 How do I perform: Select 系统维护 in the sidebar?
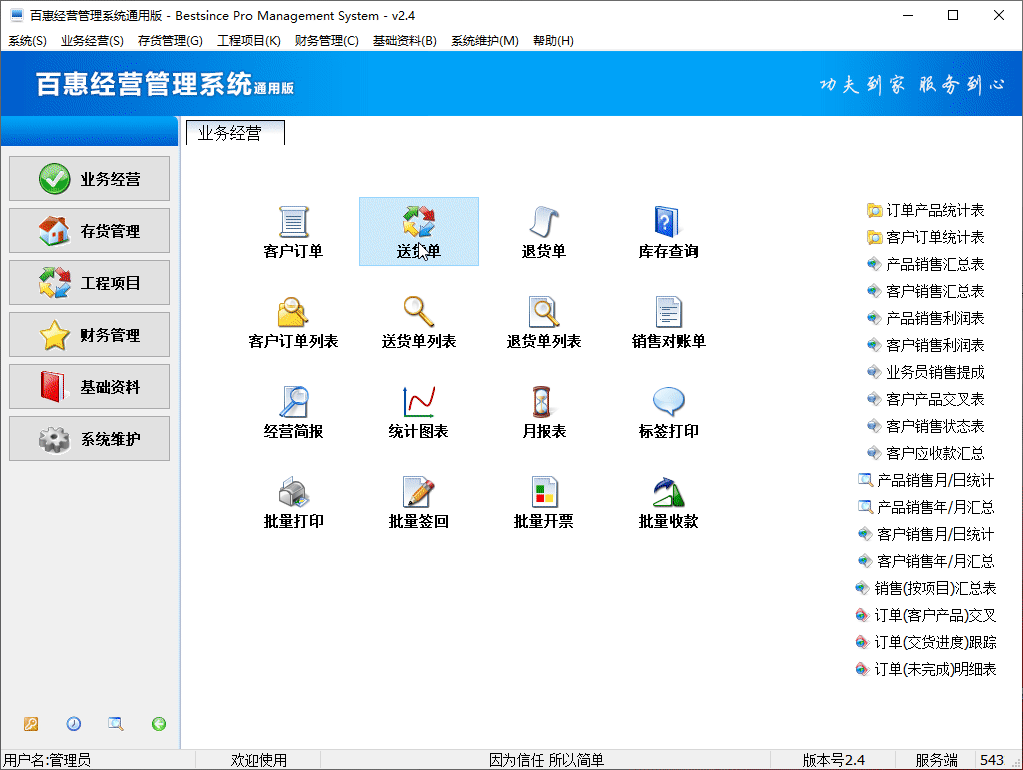(x=89, y=439)
